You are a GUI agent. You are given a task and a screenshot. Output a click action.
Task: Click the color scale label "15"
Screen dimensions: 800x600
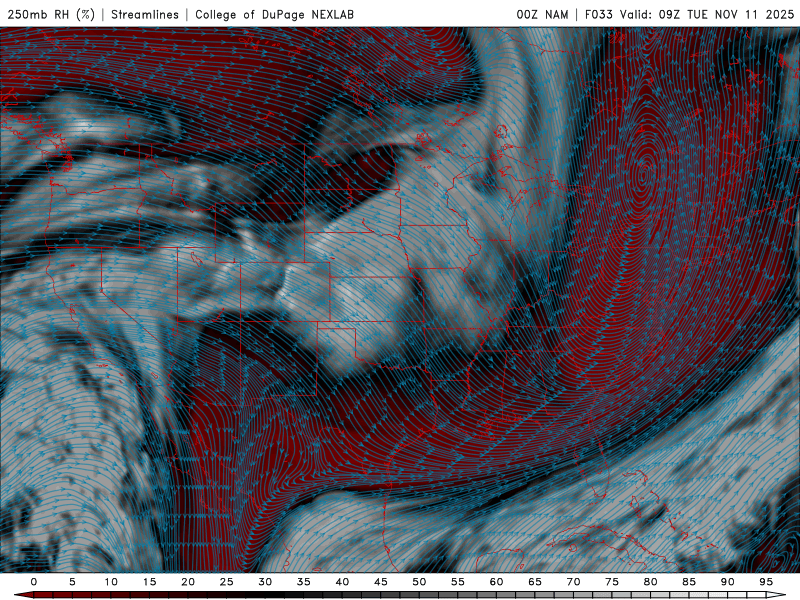tap(149, 582)
